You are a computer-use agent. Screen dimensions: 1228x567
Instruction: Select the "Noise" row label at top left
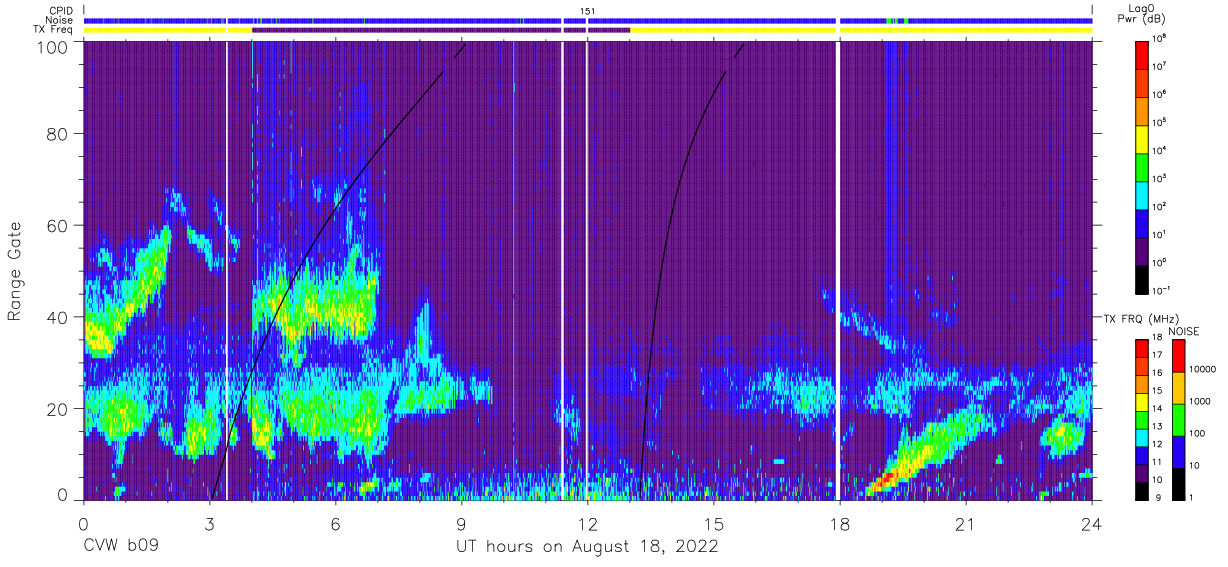[58, 20]
